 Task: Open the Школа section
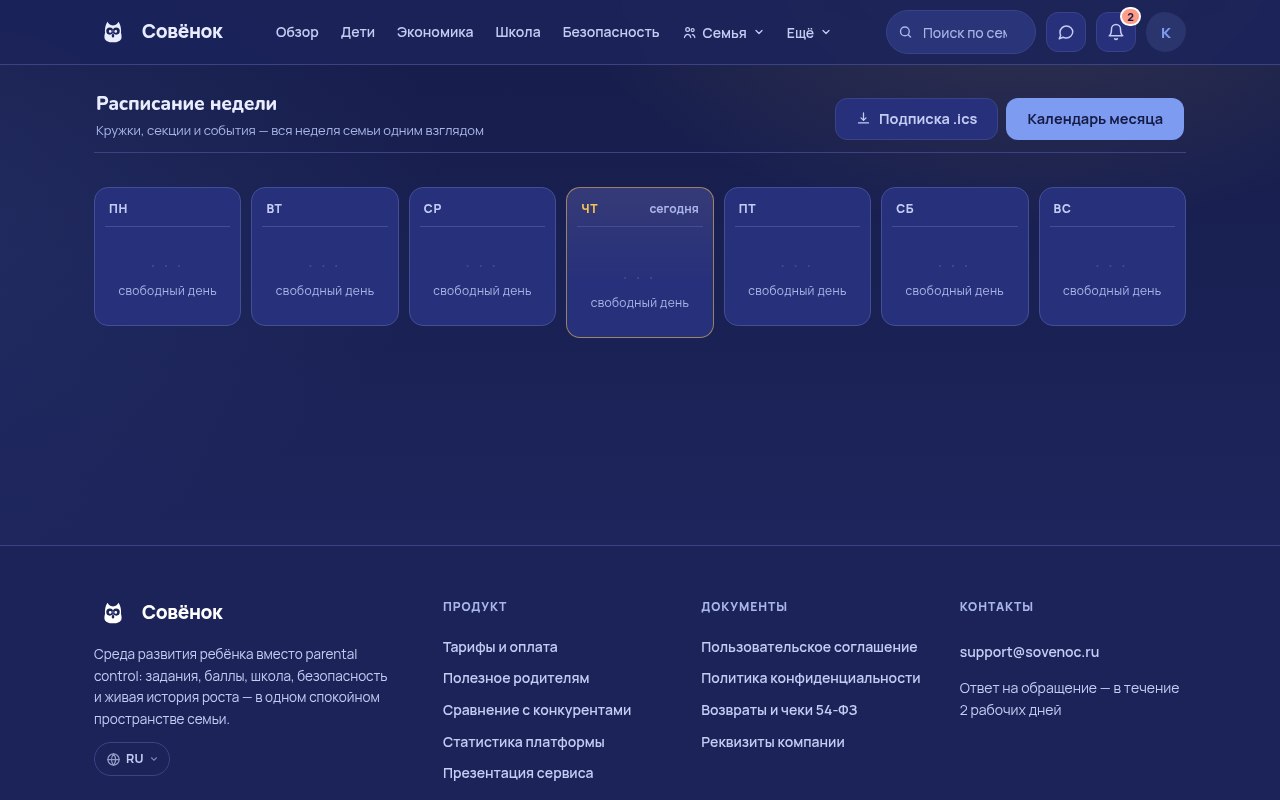coord(518,32)
